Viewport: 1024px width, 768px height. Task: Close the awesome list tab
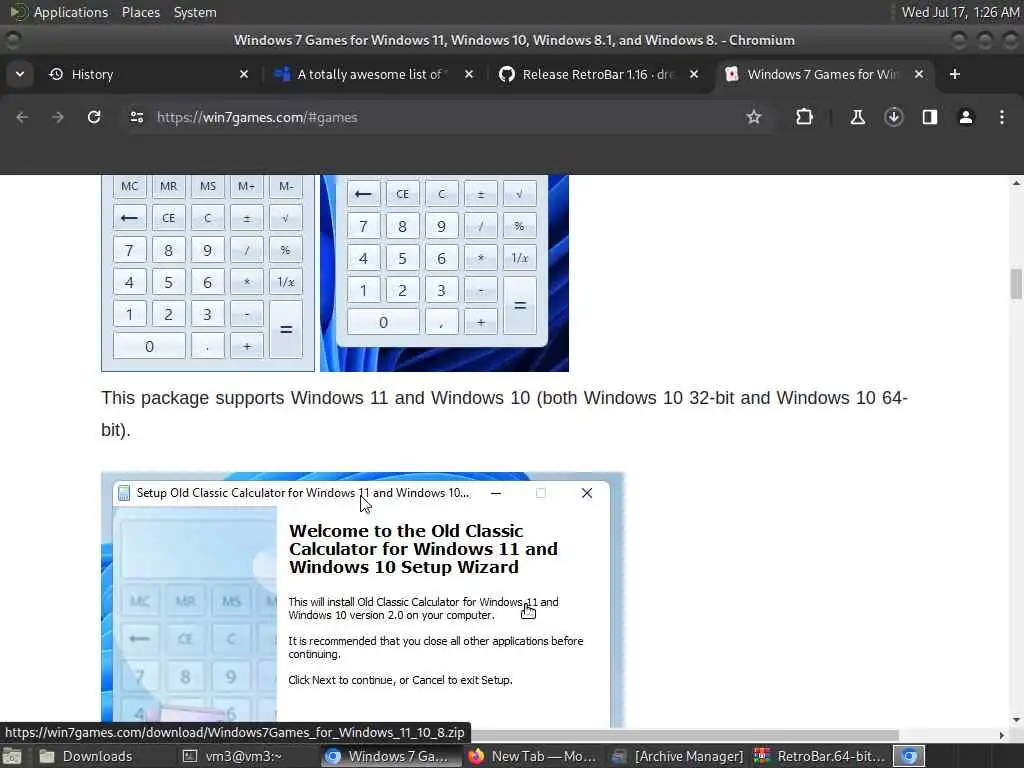pos(469,74)
